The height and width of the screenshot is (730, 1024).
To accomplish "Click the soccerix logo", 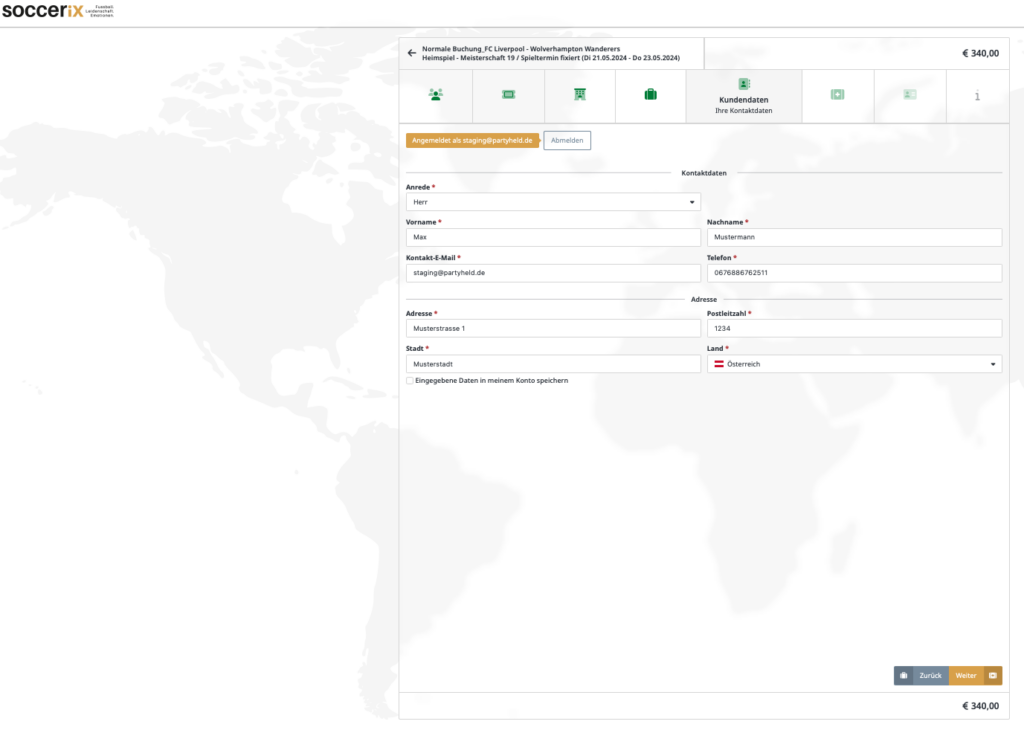I will point(57,10).
